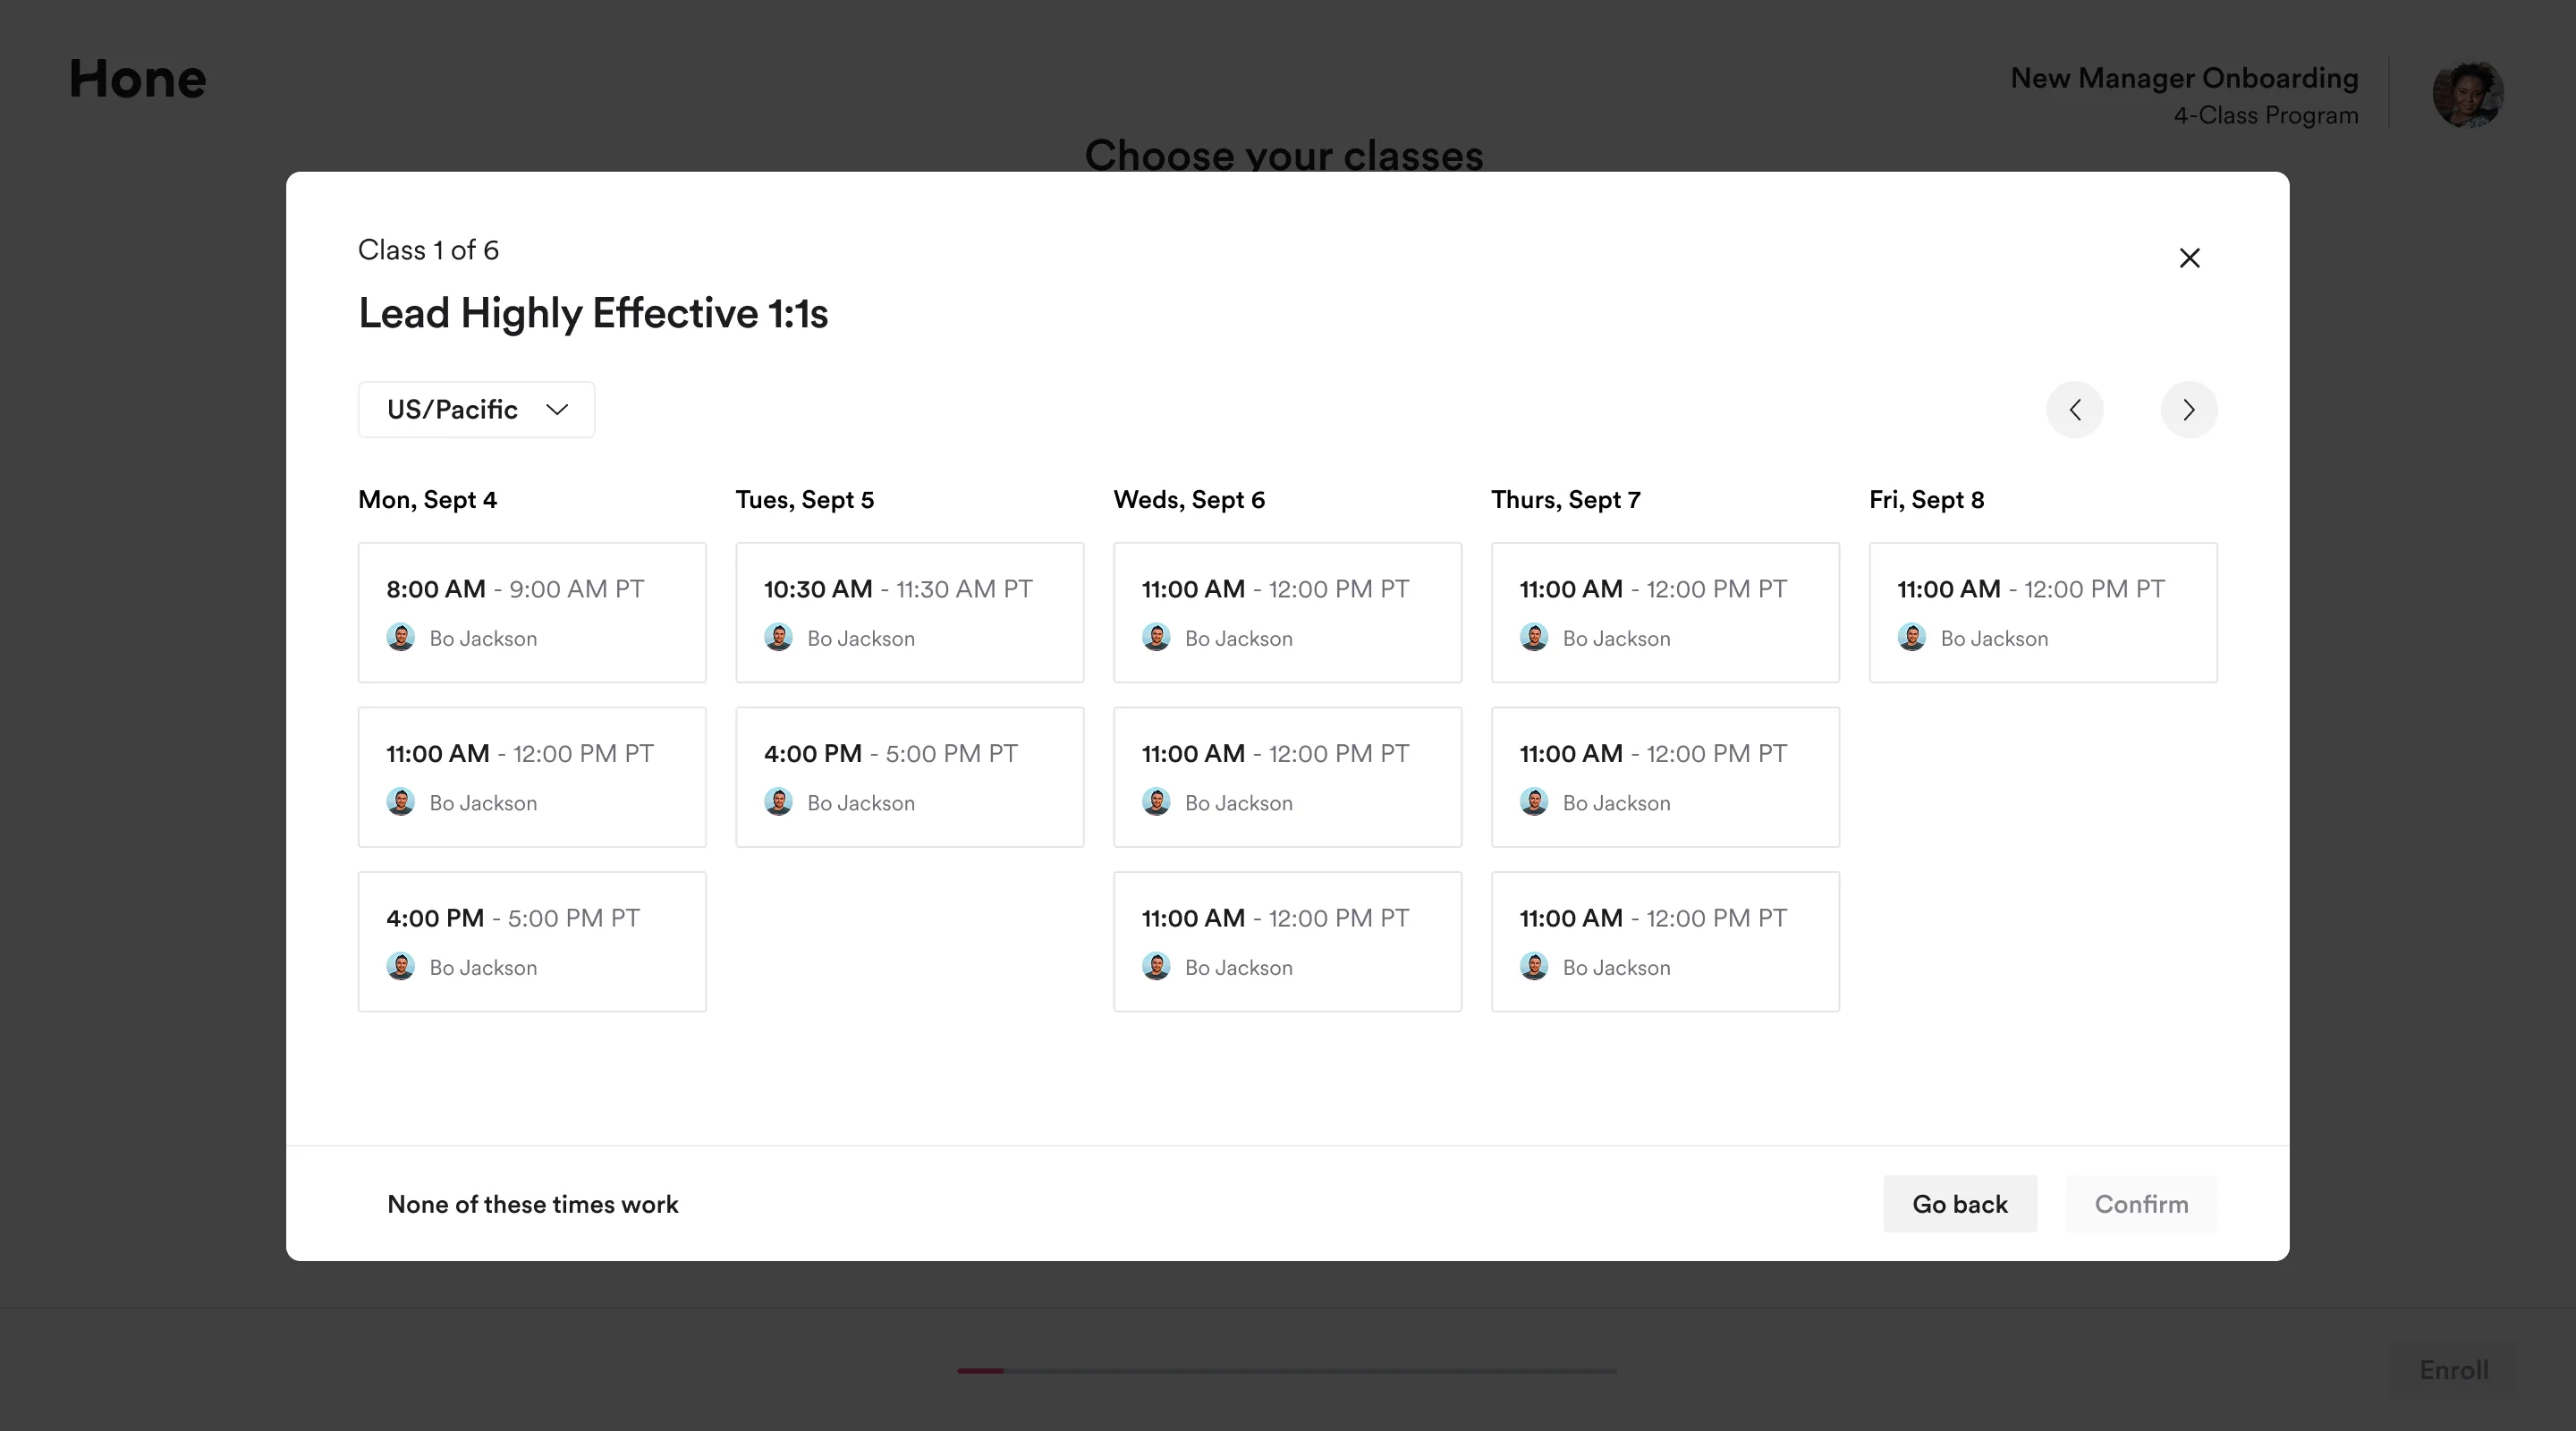
Task: Pick the Friday Sept 8 11:00 AM slot
Action: pos(2043,613)
